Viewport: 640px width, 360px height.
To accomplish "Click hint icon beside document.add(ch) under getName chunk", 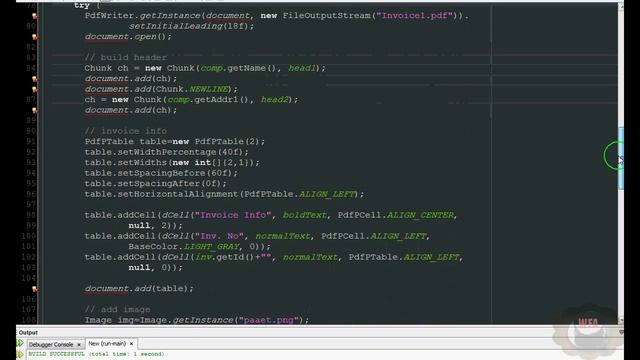I will pyautogui.click(x=35, y=79).
